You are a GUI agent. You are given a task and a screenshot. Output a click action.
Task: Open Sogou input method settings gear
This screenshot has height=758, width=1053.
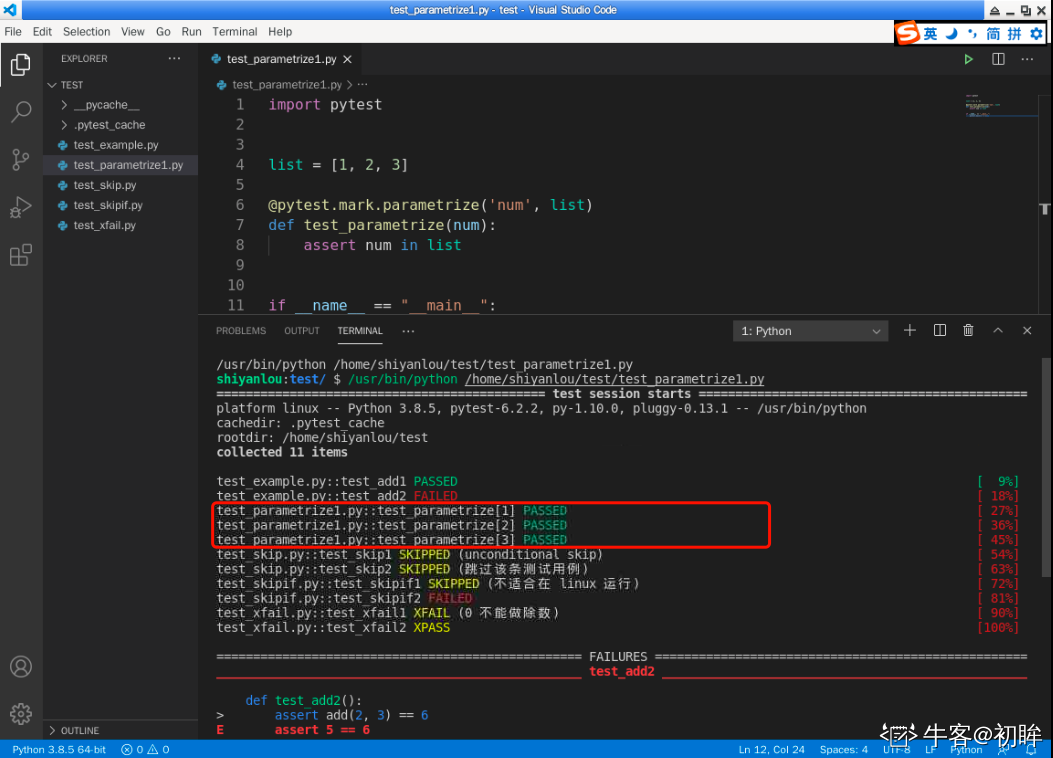pos(1037,34)
